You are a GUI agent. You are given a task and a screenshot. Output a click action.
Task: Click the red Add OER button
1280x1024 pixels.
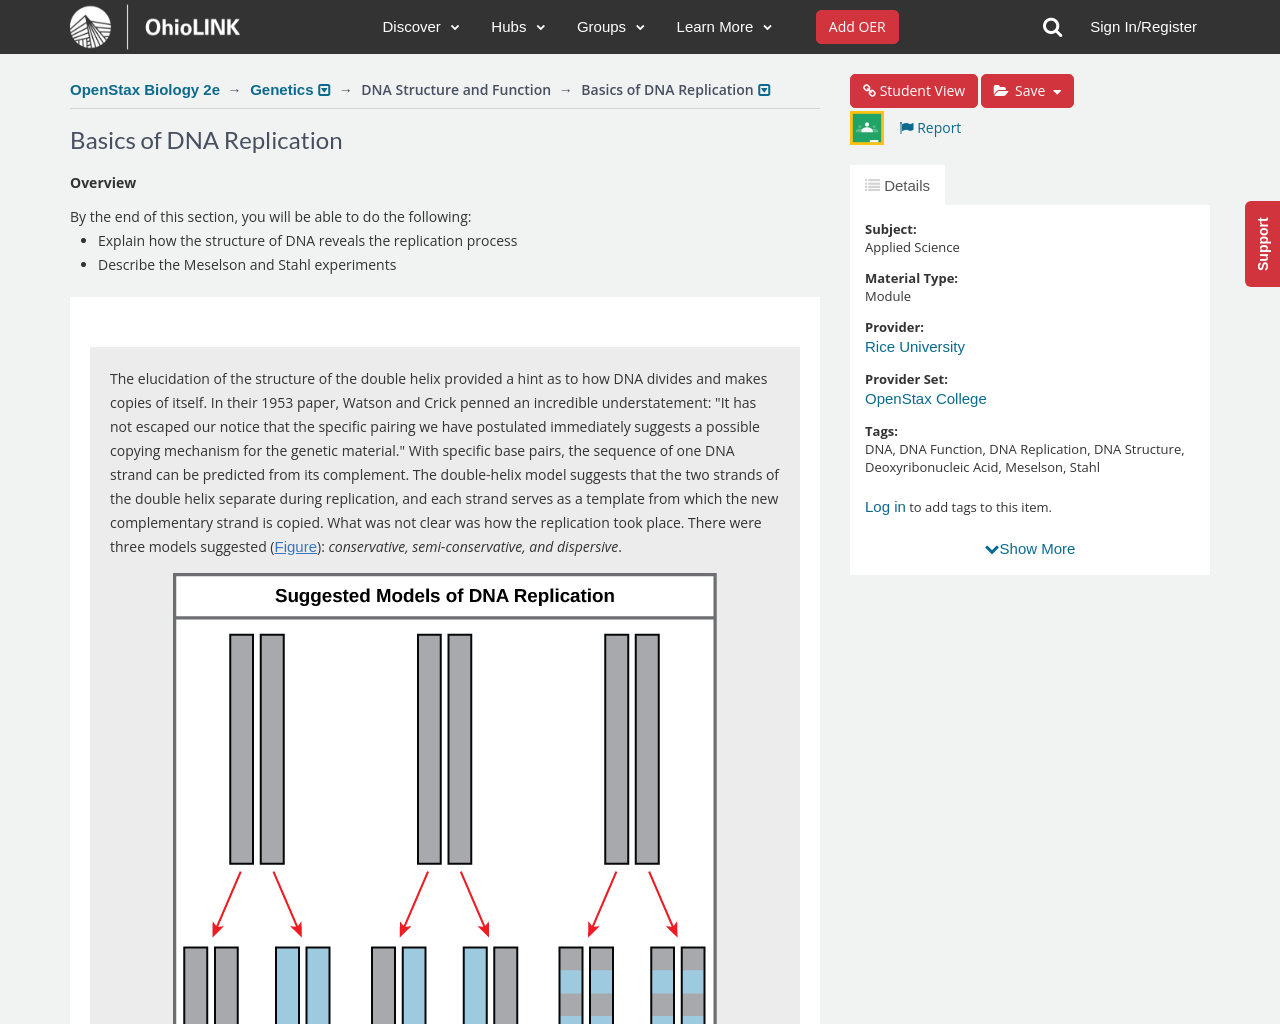[x=857, y=25]
